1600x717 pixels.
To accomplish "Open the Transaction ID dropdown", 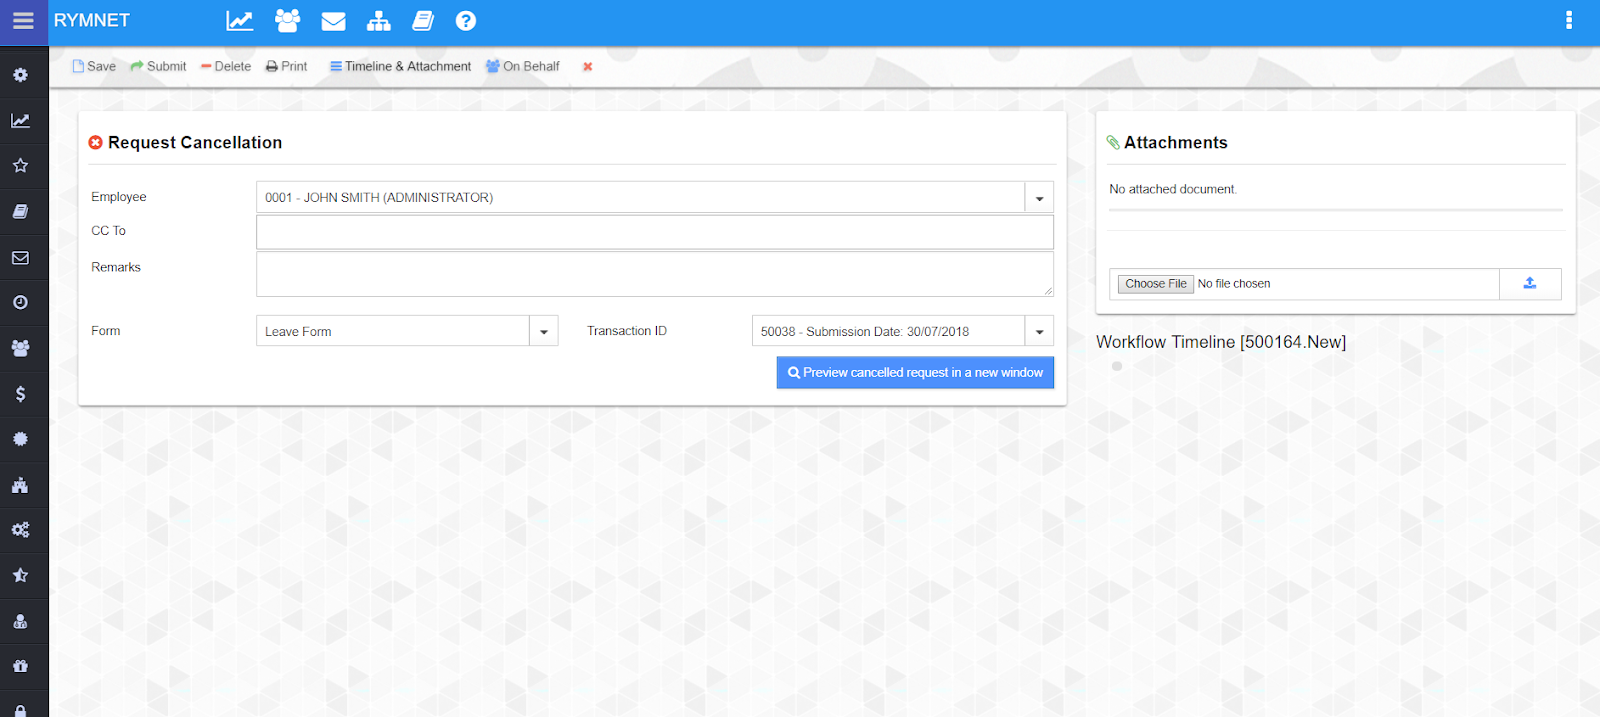I will tap(1039, 332).
